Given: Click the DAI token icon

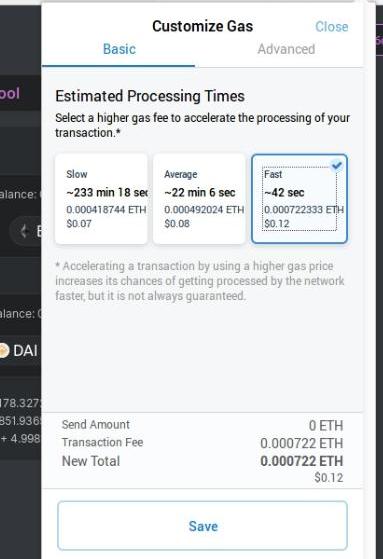Looking at the screenshot, I should (x=3, y=350).
